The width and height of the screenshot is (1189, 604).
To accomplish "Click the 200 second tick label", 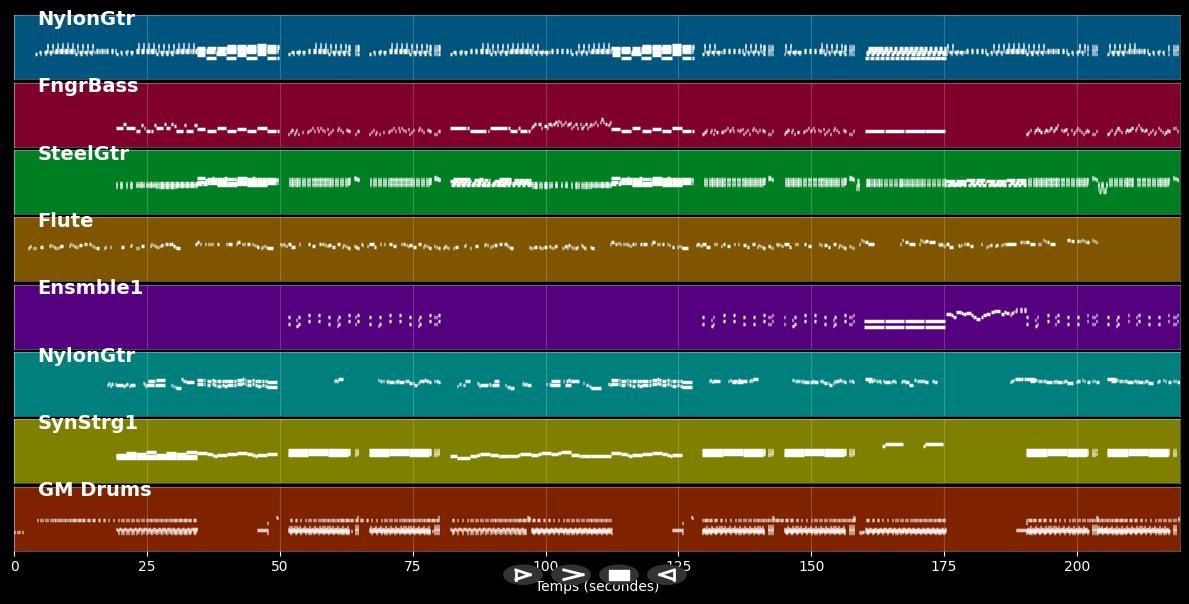I will 1077,567.
